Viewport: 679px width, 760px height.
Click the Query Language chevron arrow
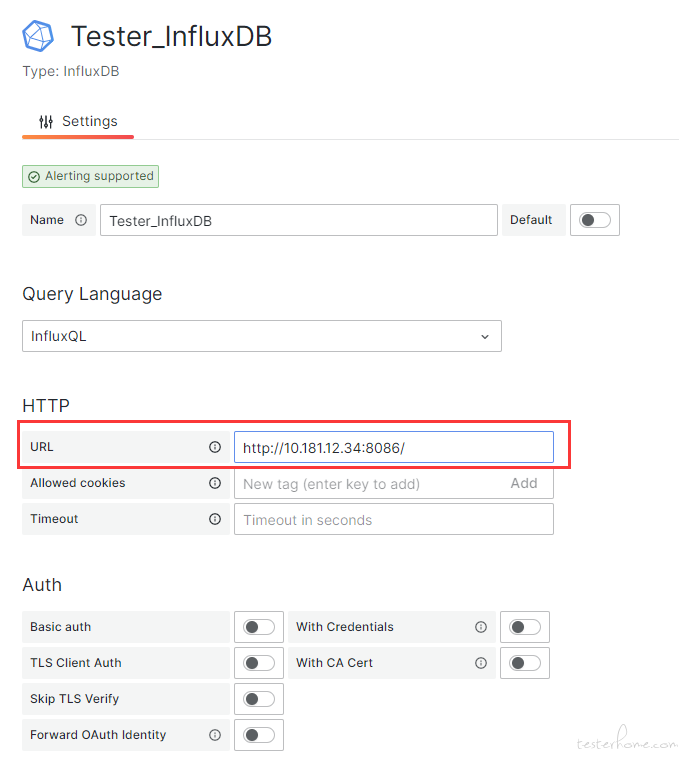click(485, 336)
